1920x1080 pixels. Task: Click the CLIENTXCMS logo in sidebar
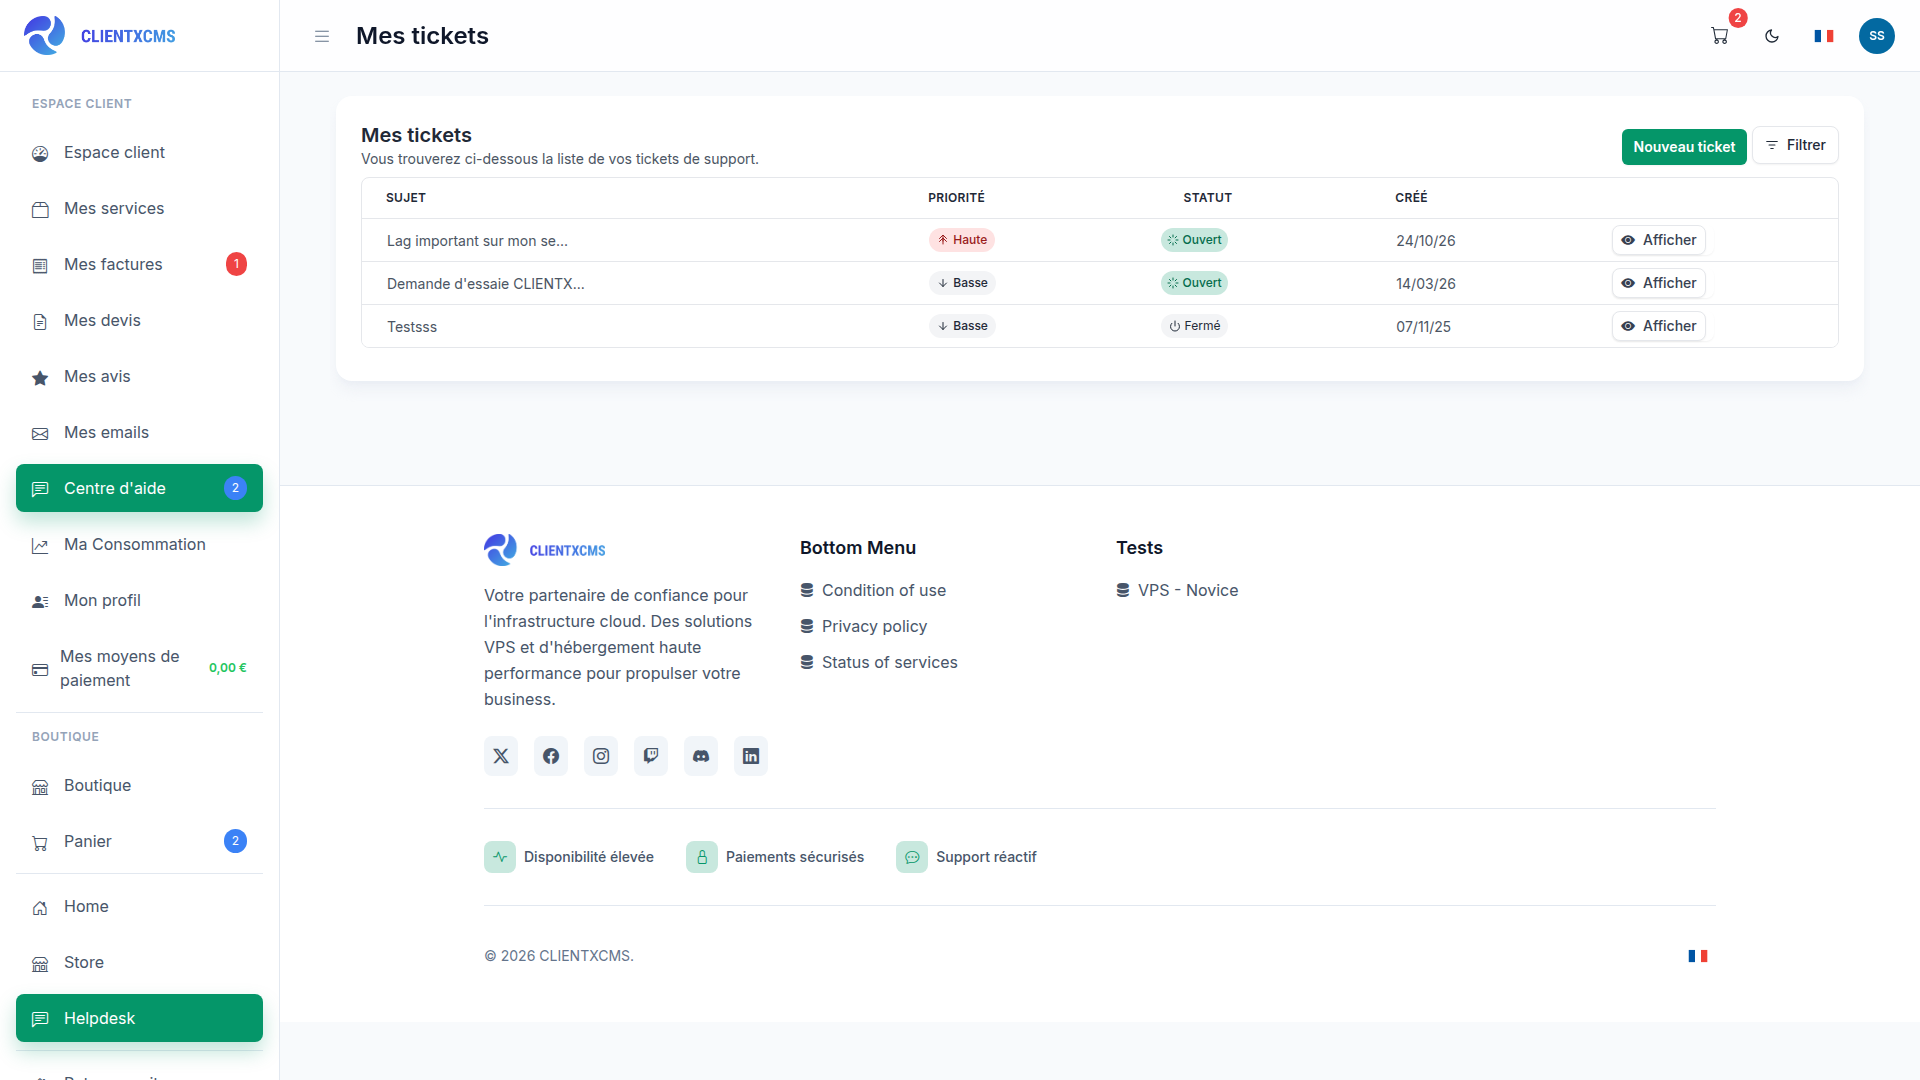point(100,36)
